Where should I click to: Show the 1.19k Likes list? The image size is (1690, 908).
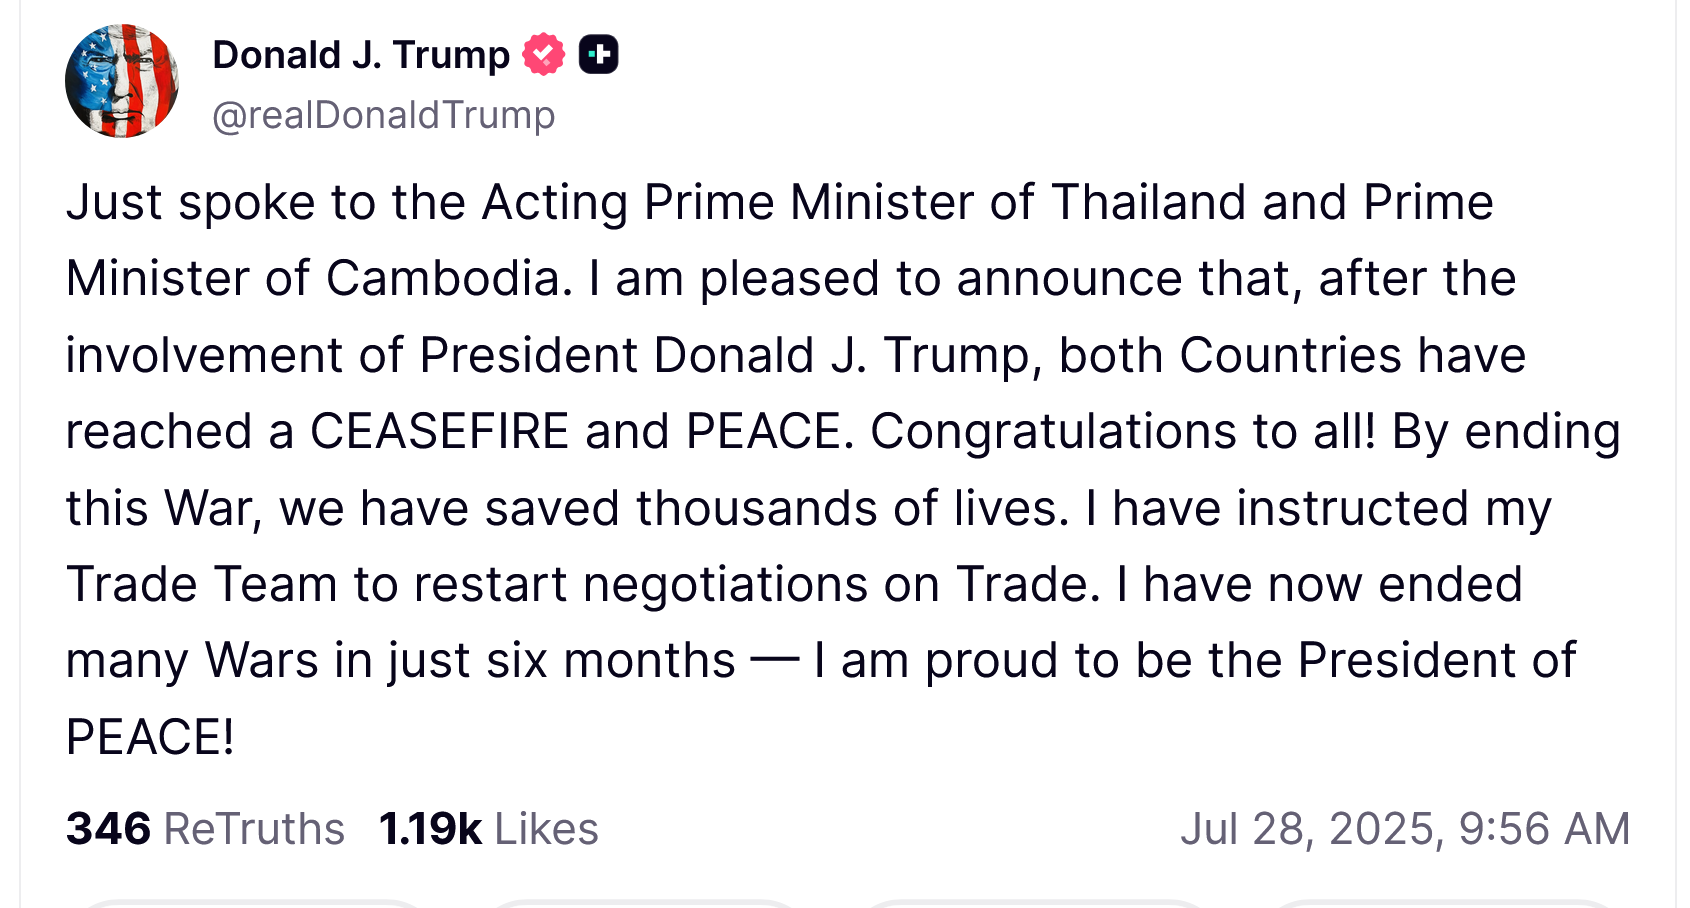(488, 829)
